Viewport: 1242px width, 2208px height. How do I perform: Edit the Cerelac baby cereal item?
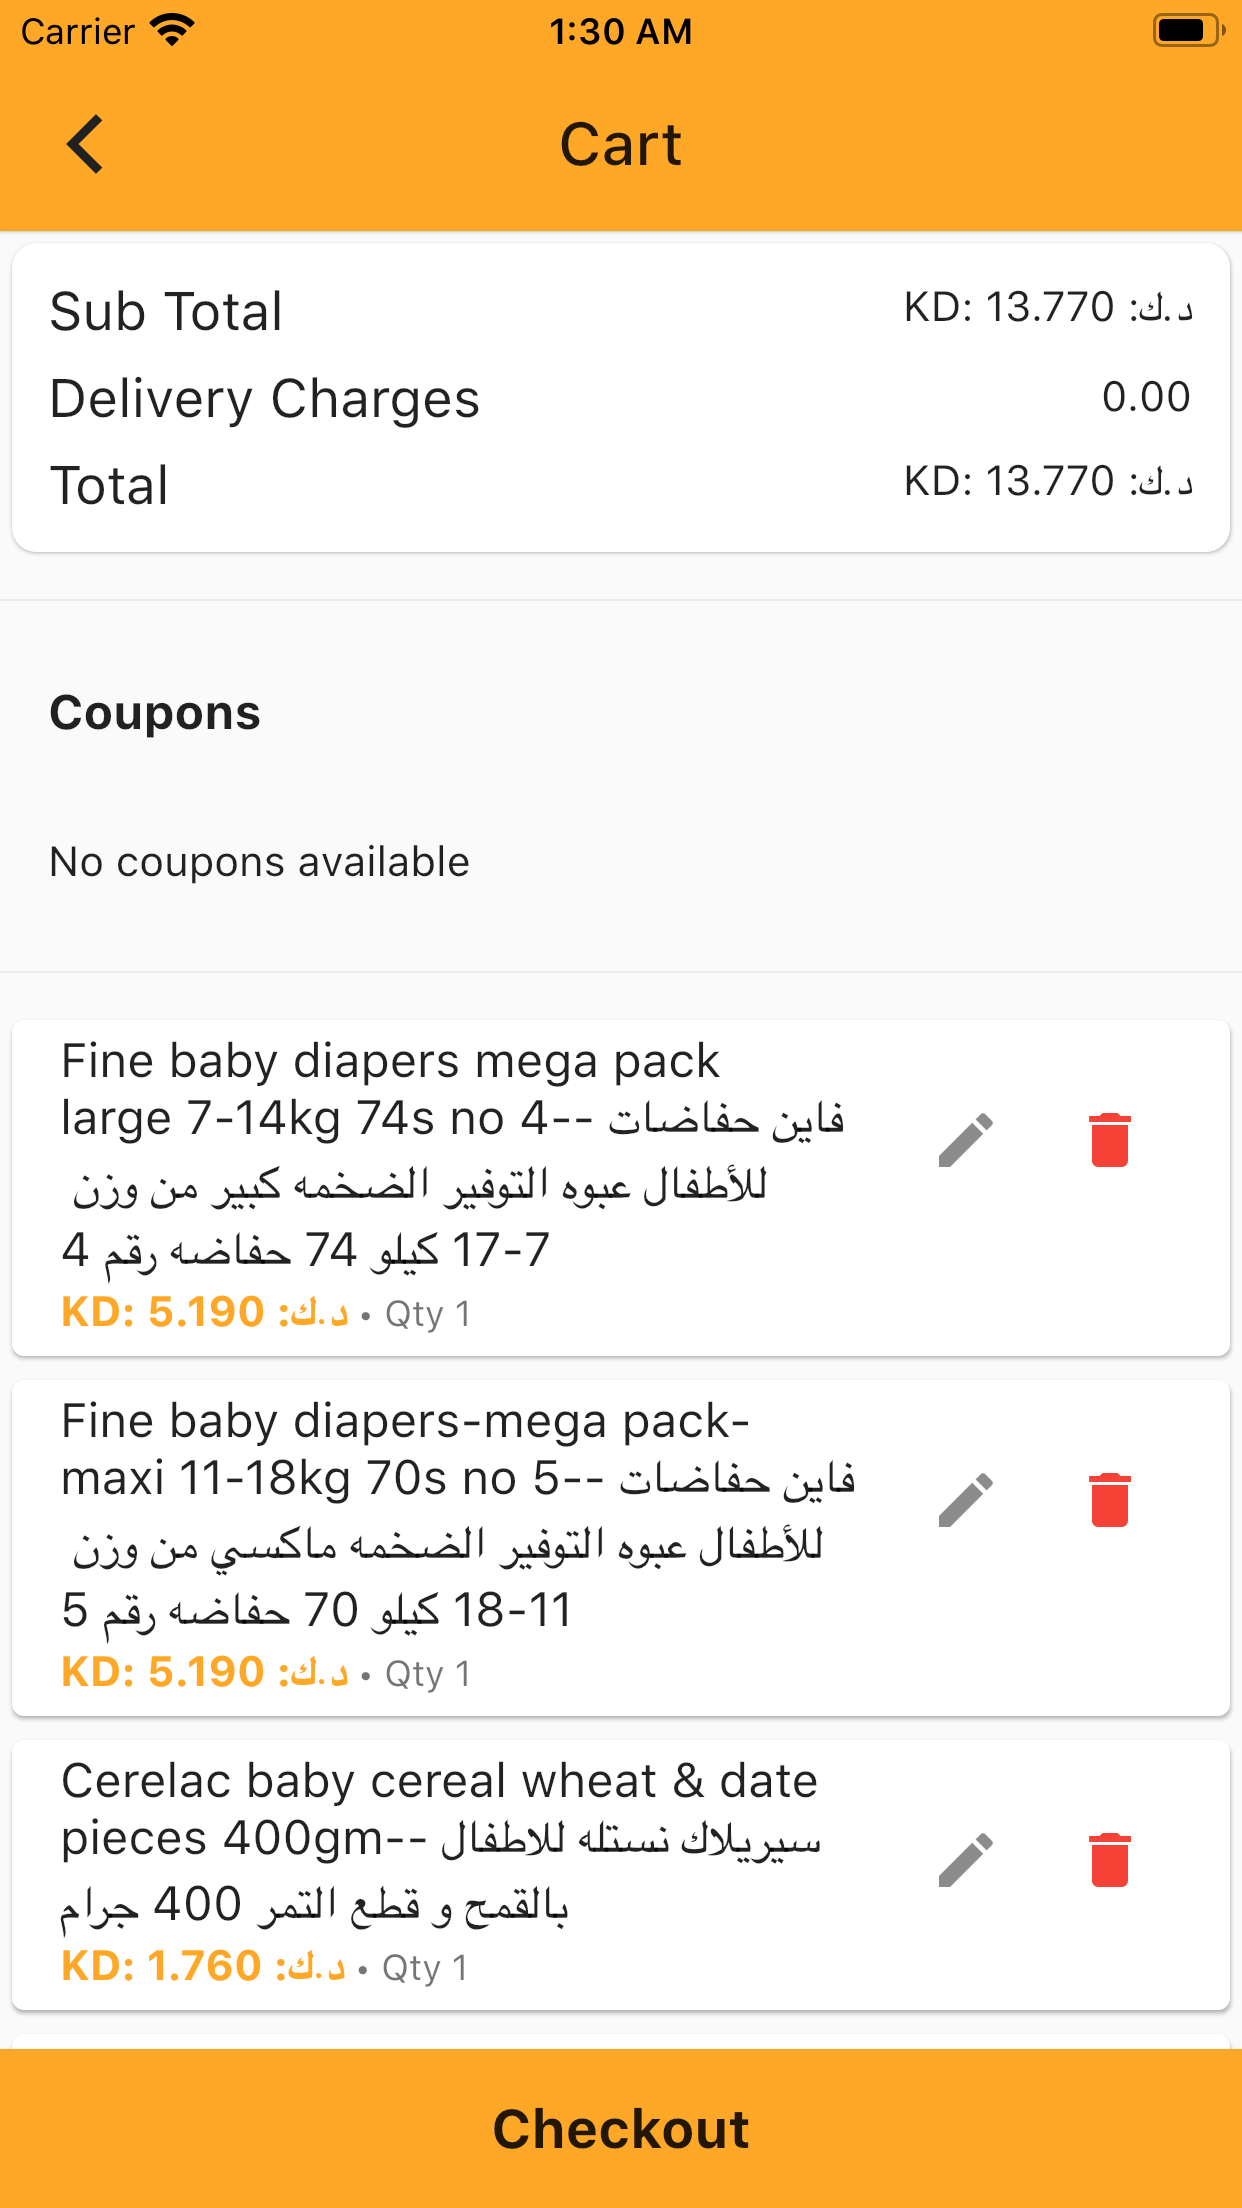(966, 1860)
